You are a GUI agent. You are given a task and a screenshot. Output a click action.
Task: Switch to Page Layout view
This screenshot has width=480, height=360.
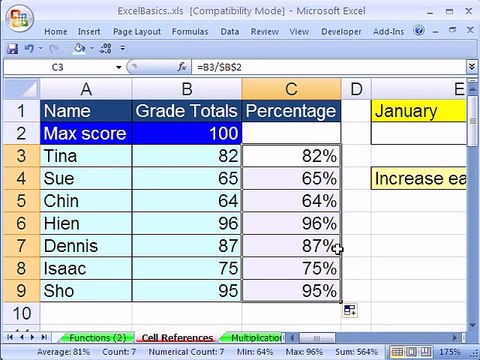click(x=411, y=352)
